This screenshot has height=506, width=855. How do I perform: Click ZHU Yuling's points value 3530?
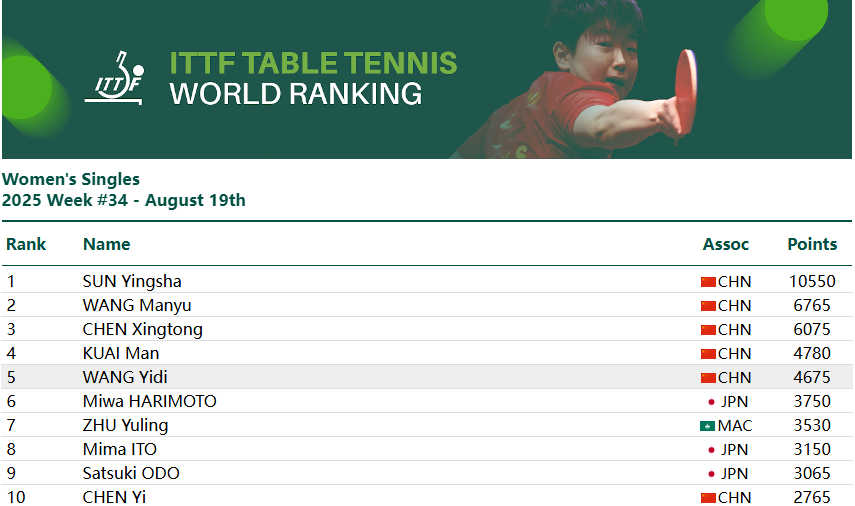click(x=812, y=425)
